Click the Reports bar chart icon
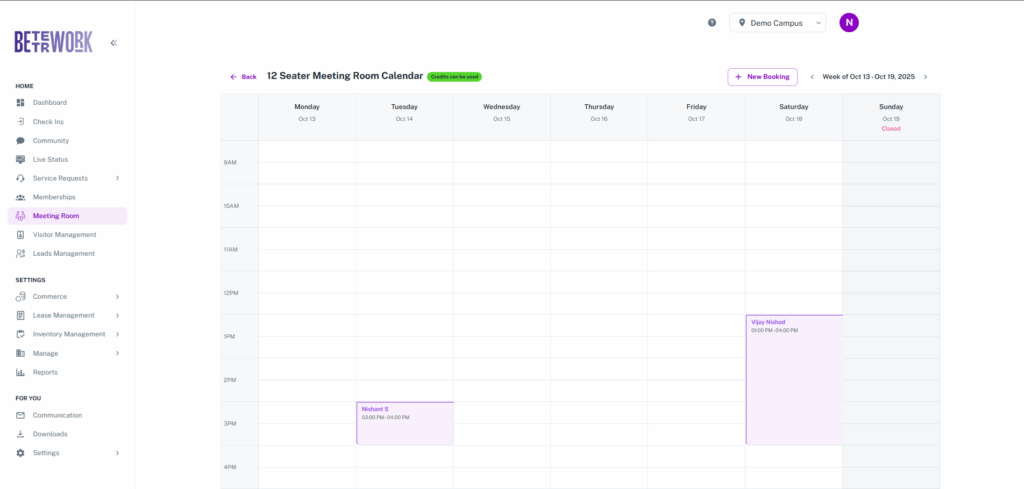 click(21, 372)
